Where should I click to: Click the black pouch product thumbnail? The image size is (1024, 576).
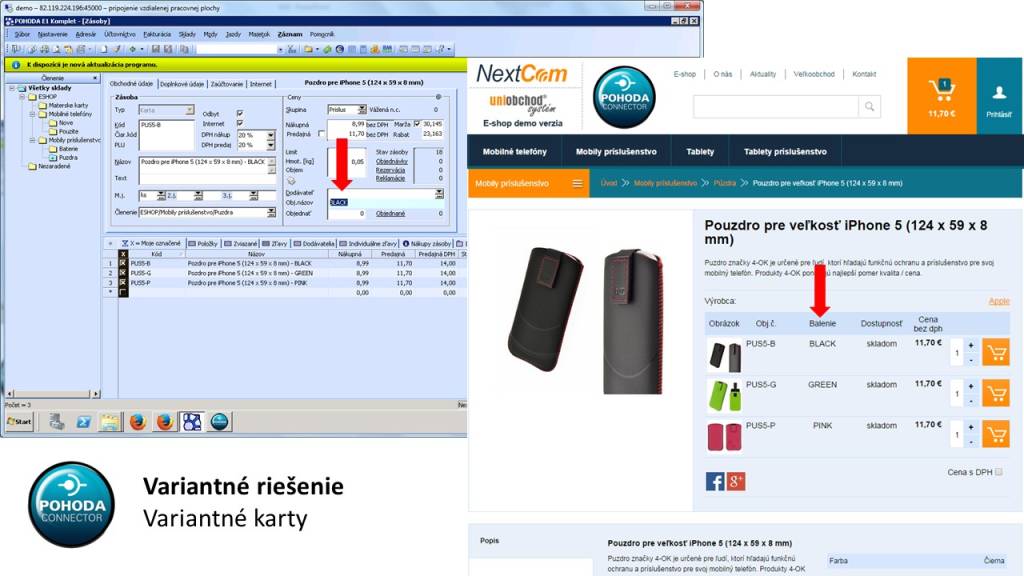click(x=724, y=357)
